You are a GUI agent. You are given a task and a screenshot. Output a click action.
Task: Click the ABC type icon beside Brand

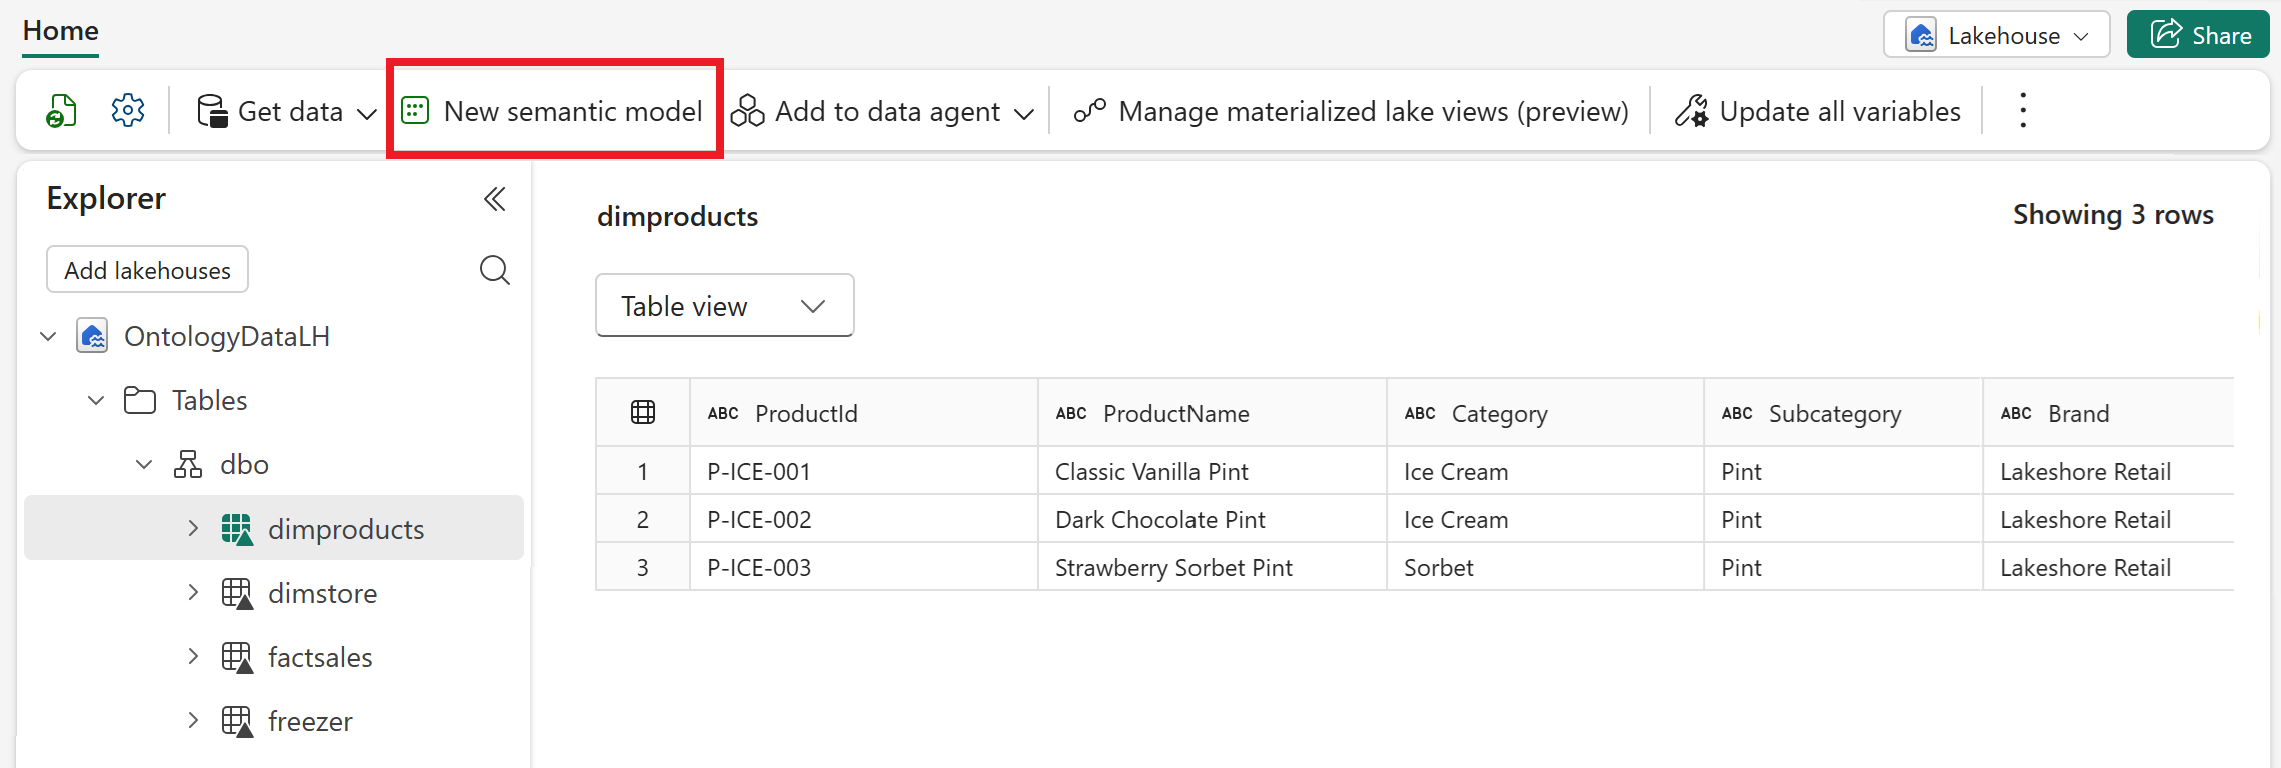click(x=2016, y=413)
